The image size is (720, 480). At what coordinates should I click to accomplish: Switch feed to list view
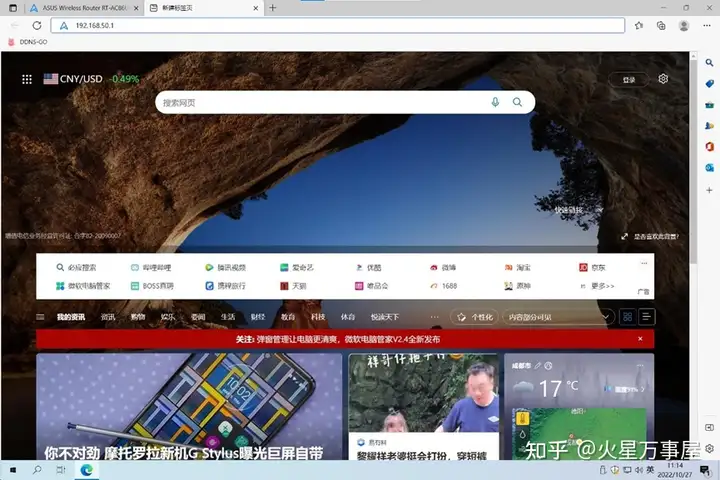pyautogui.click(x=647, y=317)
